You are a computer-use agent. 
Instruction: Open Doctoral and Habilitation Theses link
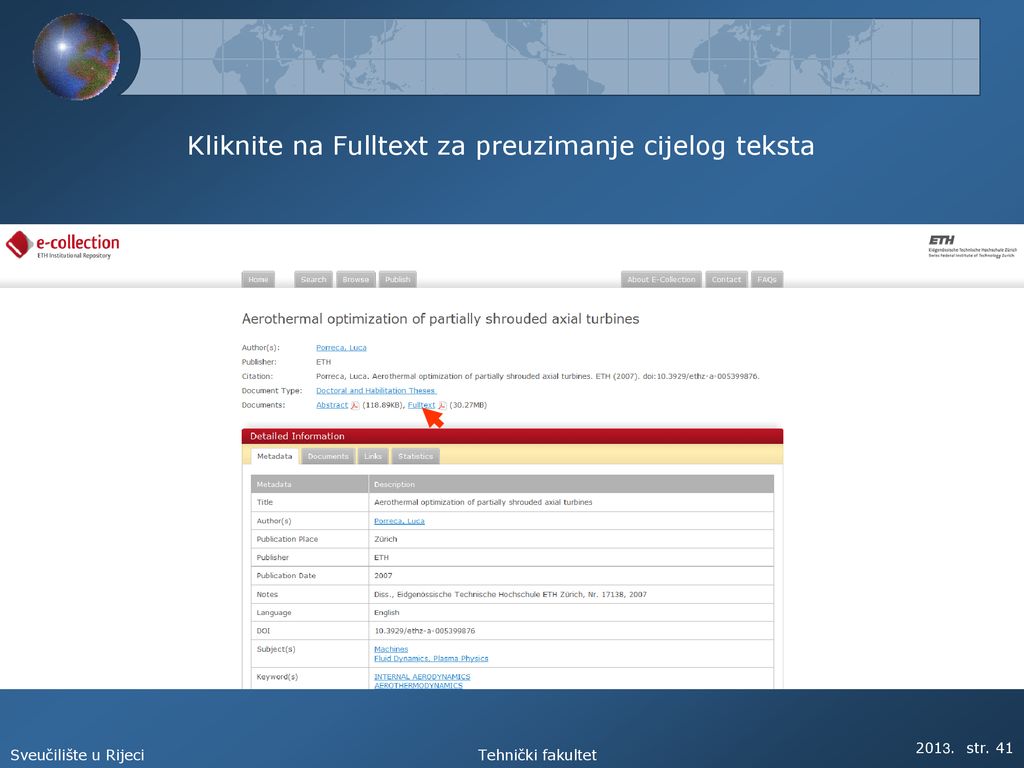coord(376,391)
